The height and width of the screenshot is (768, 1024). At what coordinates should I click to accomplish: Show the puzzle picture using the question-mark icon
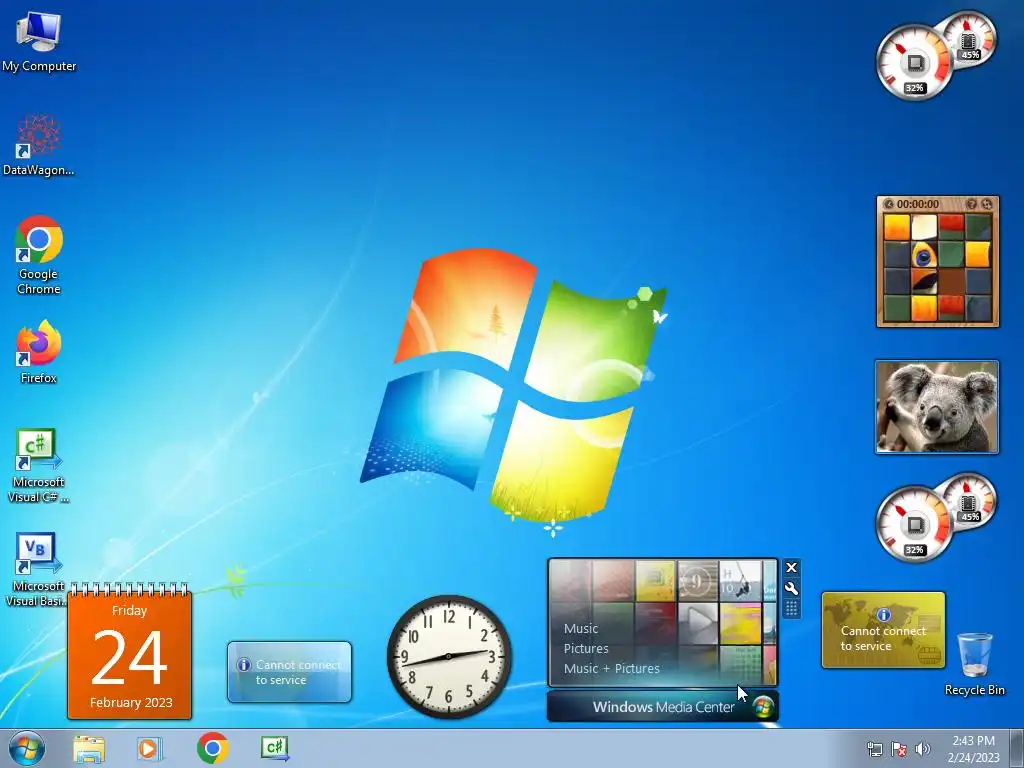click(971, 204)
